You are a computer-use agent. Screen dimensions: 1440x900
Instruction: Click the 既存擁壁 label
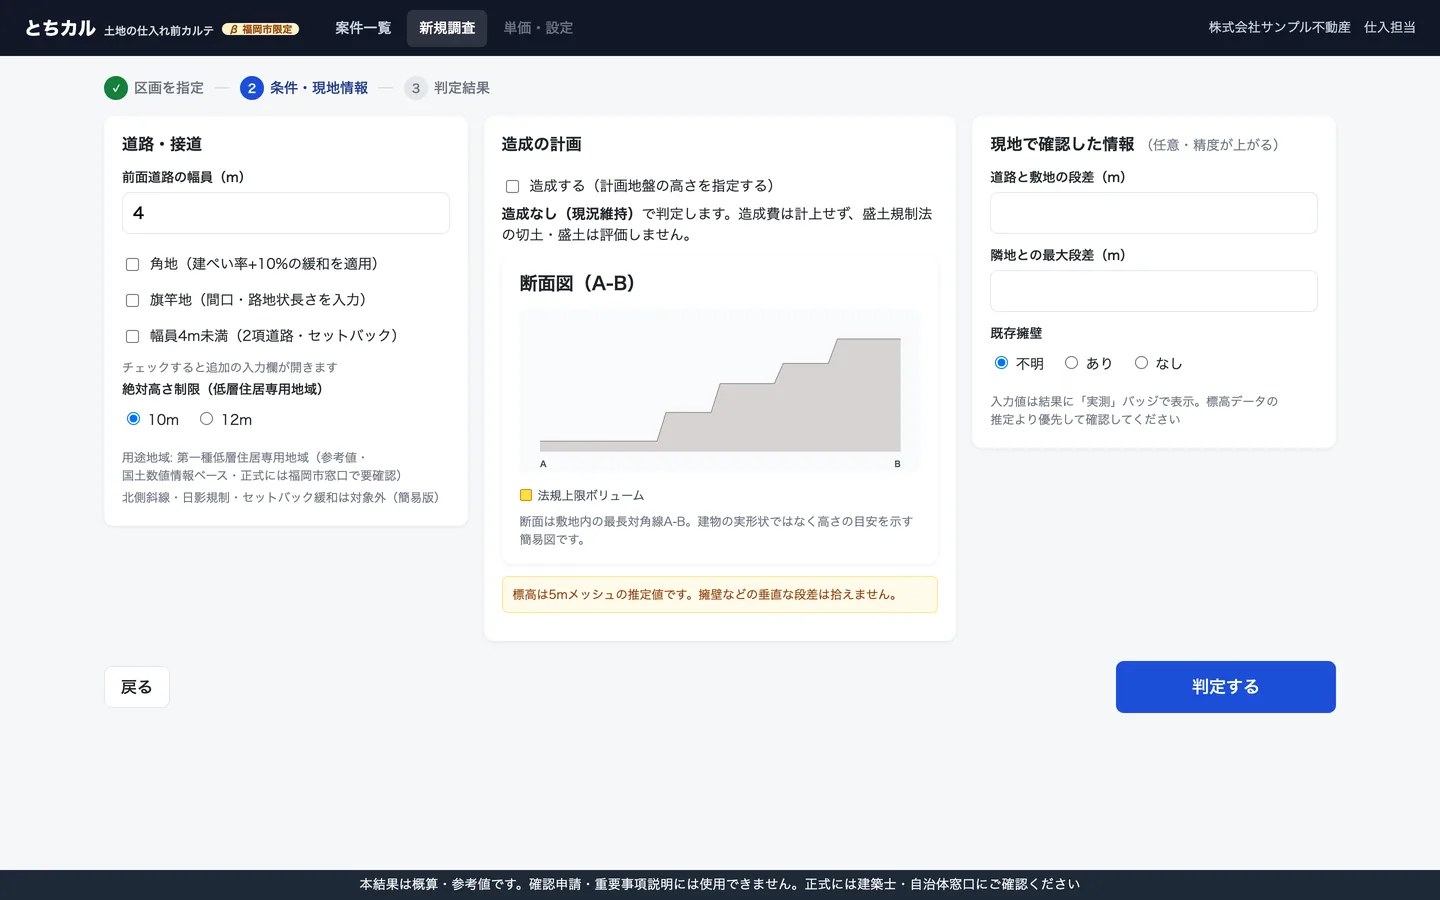(x=1016, y=333)
